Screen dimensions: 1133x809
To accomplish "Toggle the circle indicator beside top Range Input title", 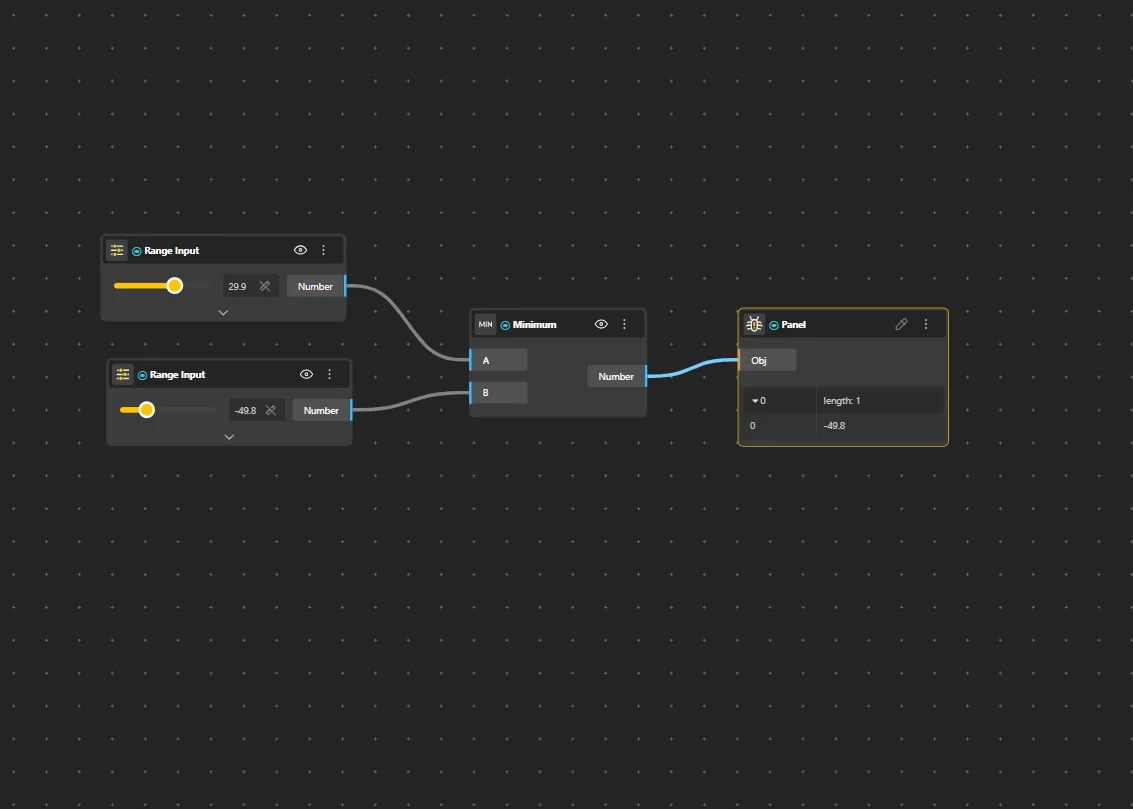I will coord(137,251).
